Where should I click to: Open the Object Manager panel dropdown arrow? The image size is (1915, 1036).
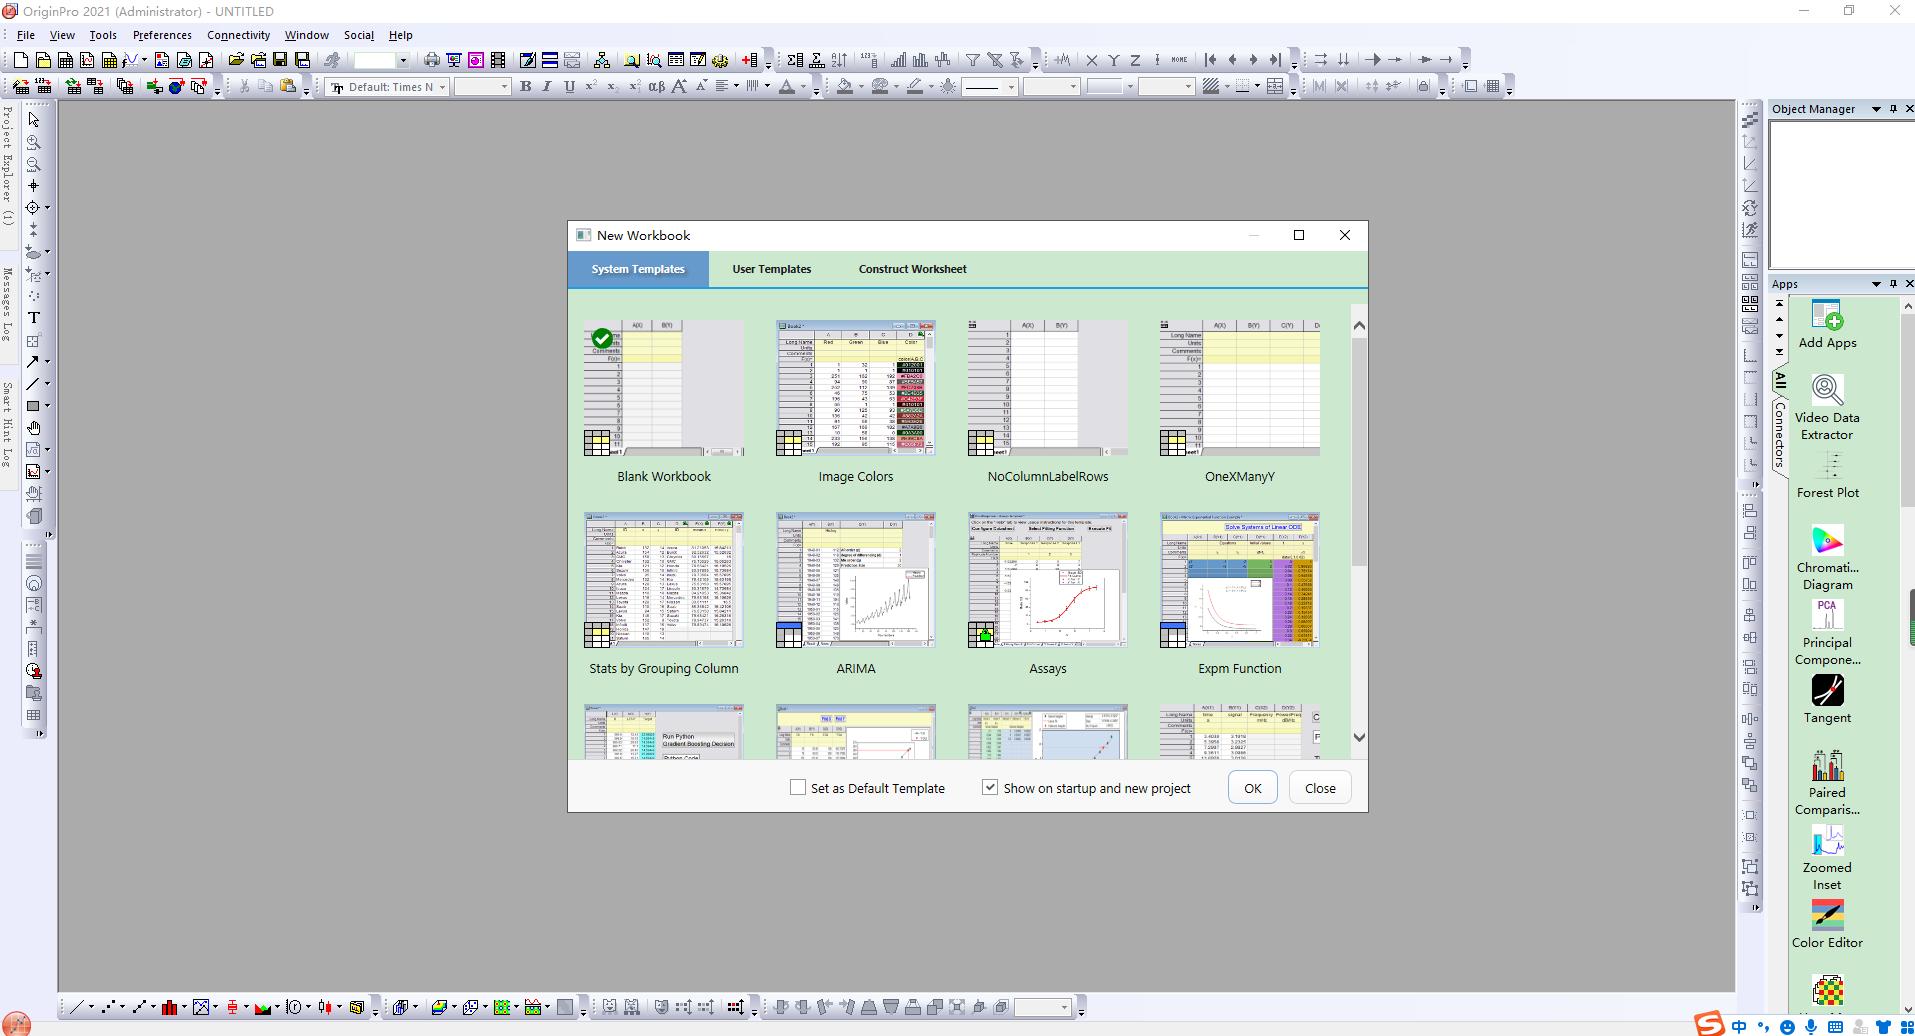pos(1876,109)
